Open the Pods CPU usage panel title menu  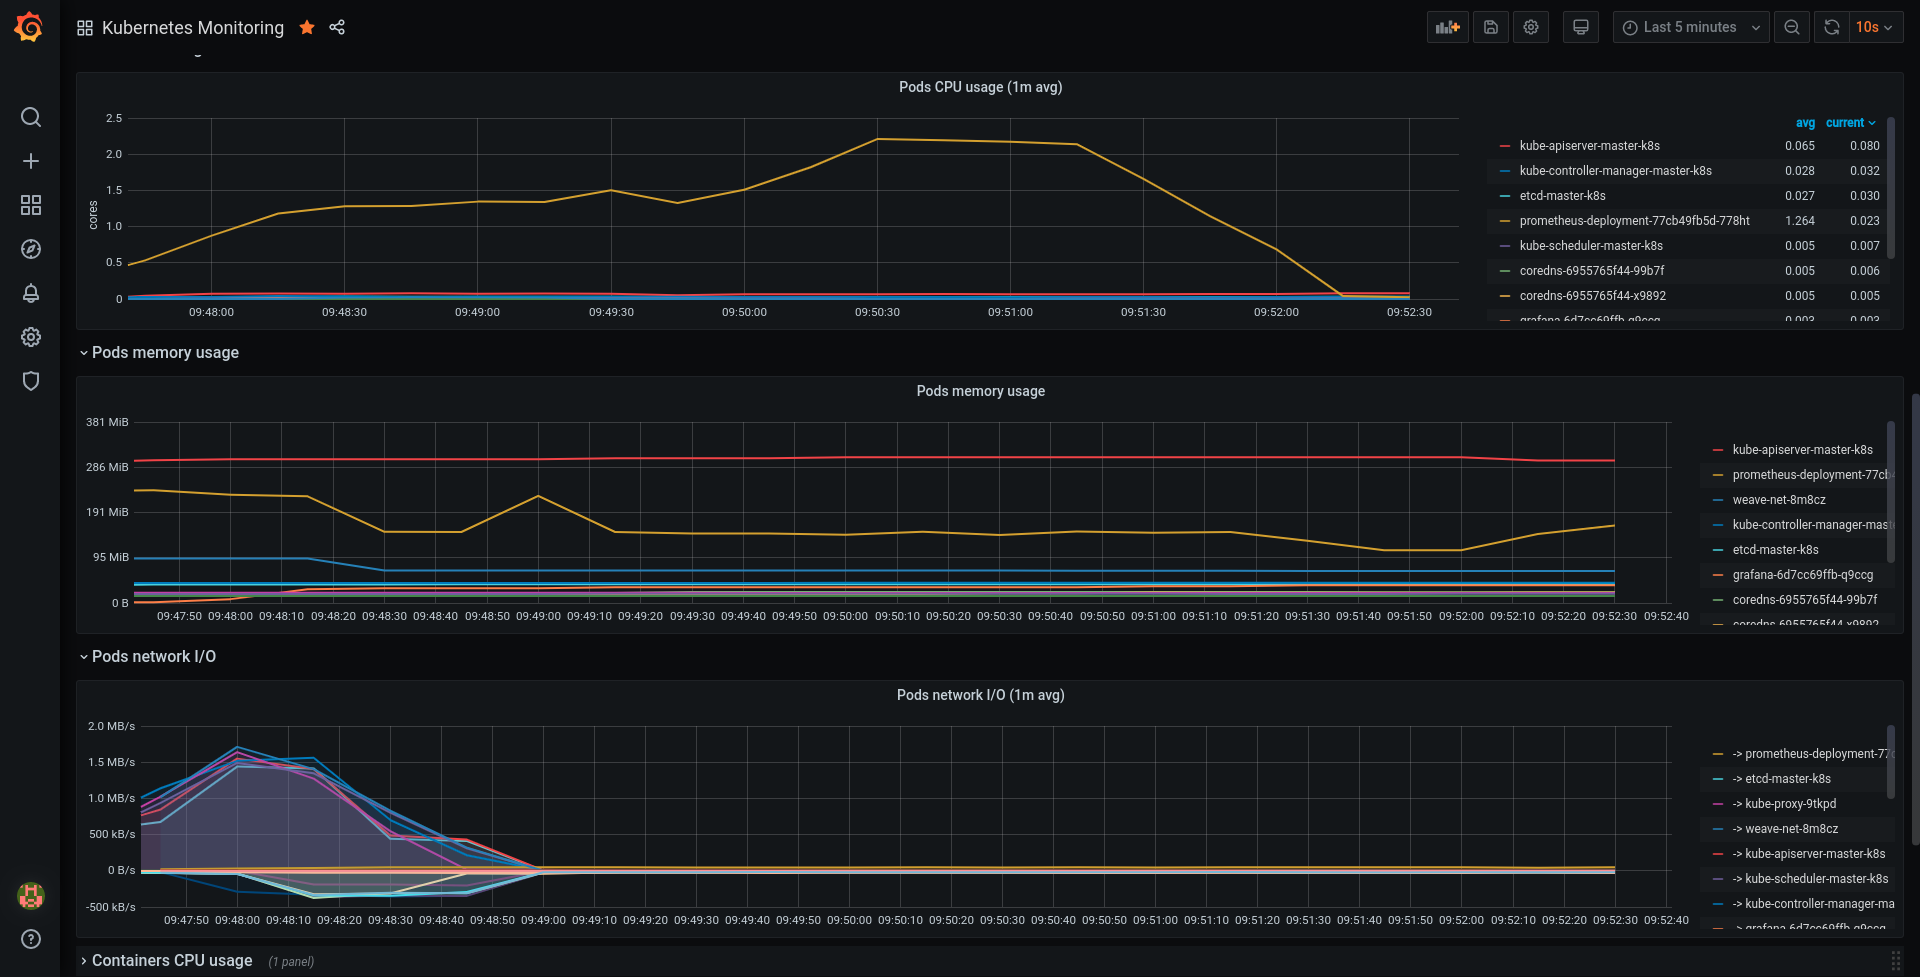[980, 87]
